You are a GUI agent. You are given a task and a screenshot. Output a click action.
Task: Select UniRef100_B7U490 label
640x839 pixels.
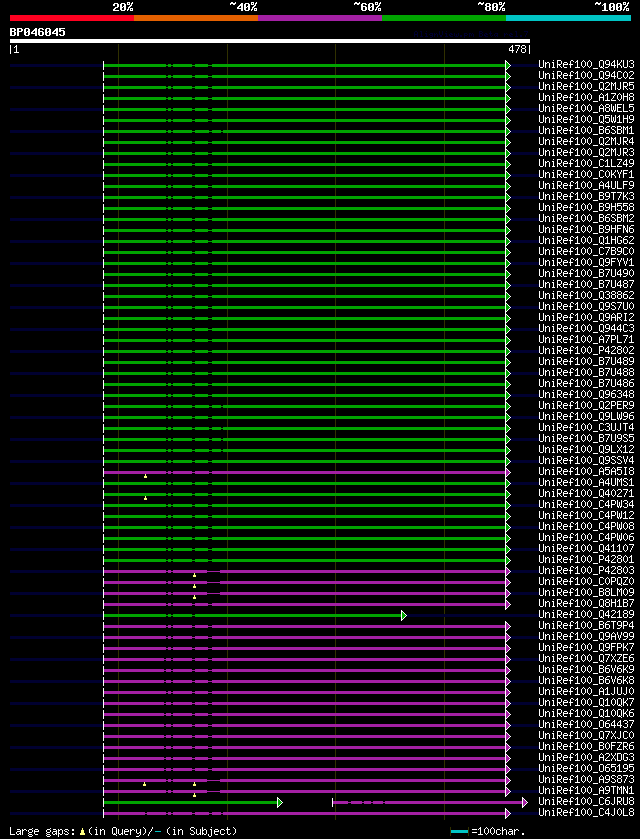586,274
